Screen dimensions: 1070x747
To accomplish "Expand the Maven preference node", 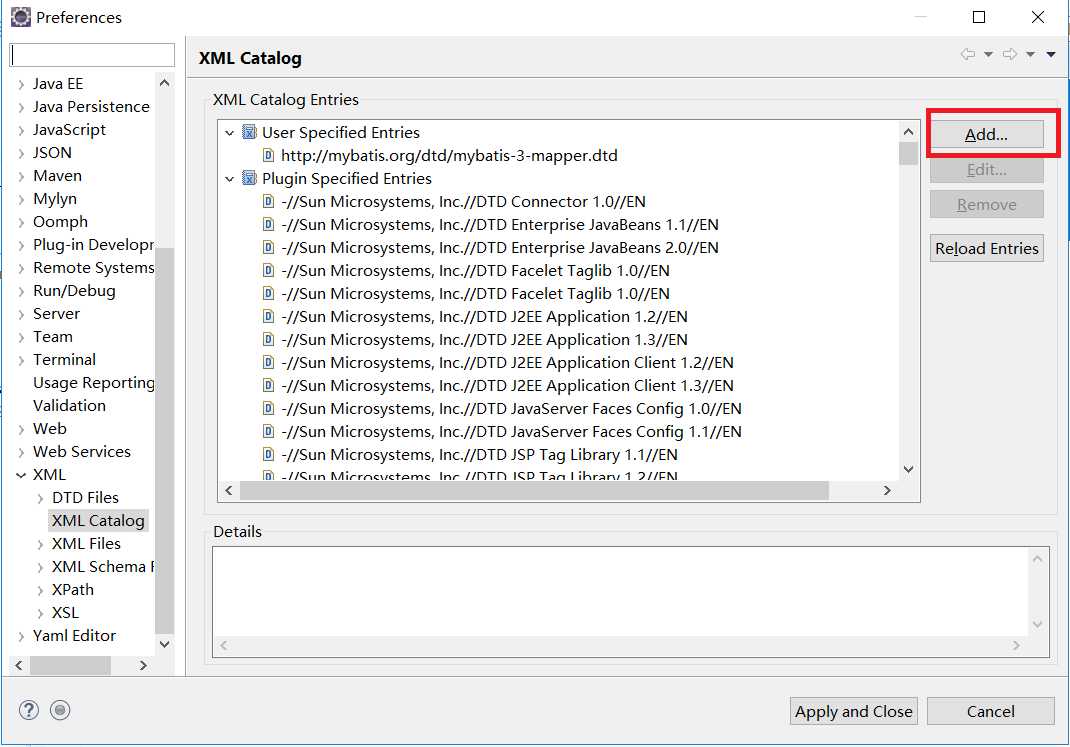I will pos(21,177).
